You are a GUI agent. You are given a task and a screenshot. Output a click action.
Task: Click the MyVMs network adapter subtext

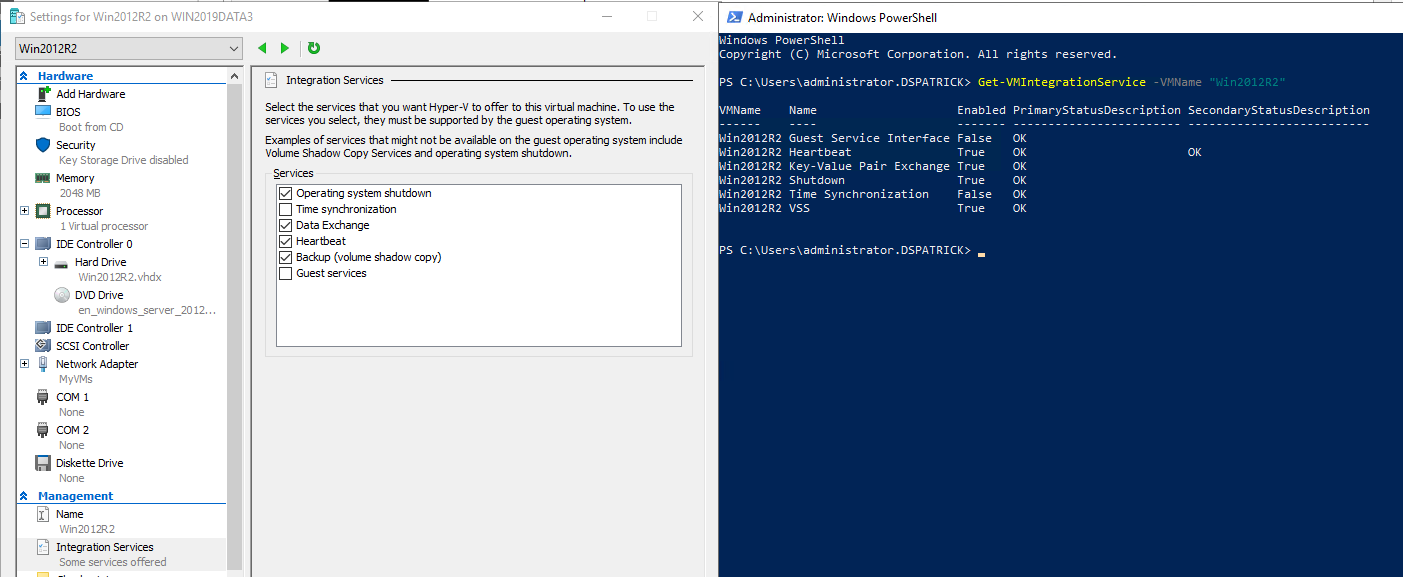[x=76, y=379]
